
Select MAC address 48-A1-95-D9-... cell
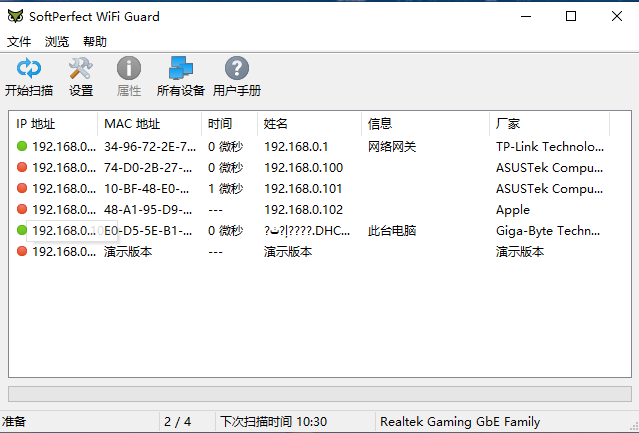(x=148, y=210)
